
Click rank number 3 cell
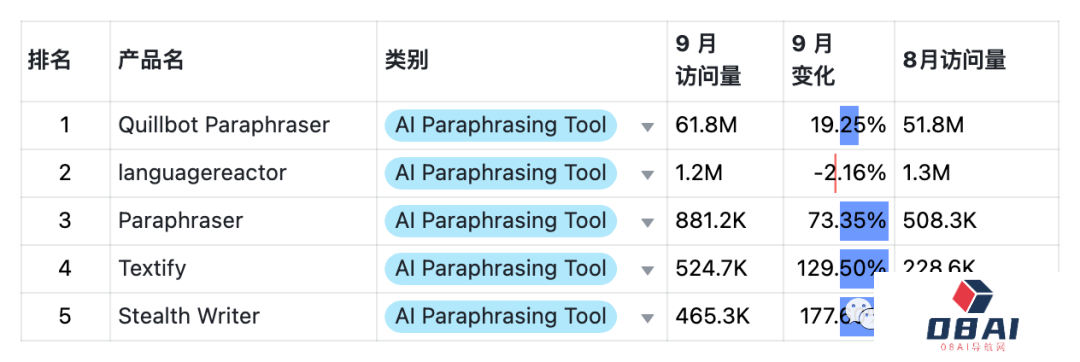coord(65,221)
